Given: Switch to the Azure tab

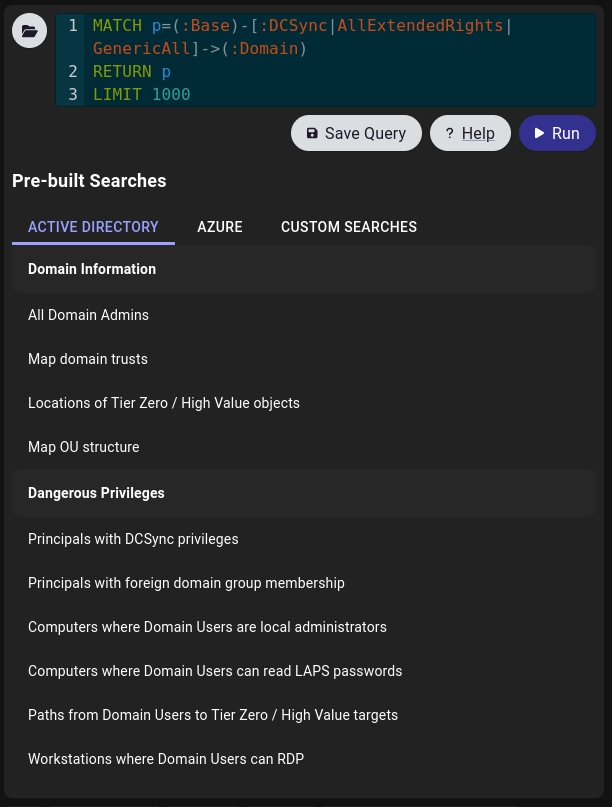Looking at the screenshot, I should [x=220, y=227].
